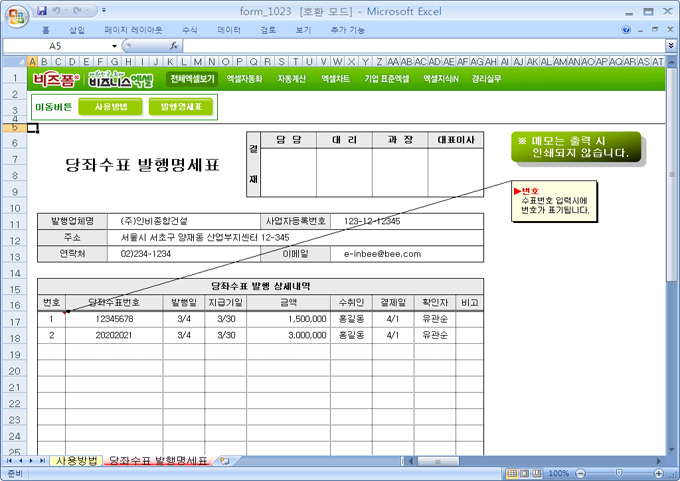Click the Office button logo

tap(16, 14)
